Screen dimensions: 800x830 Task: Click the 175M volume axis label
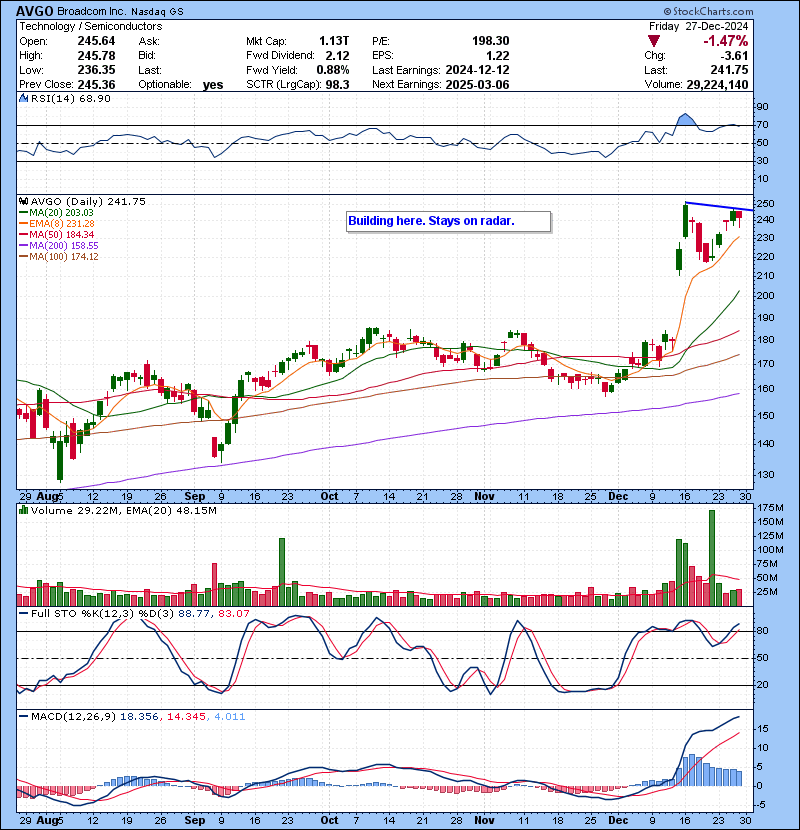coord(770,508)
